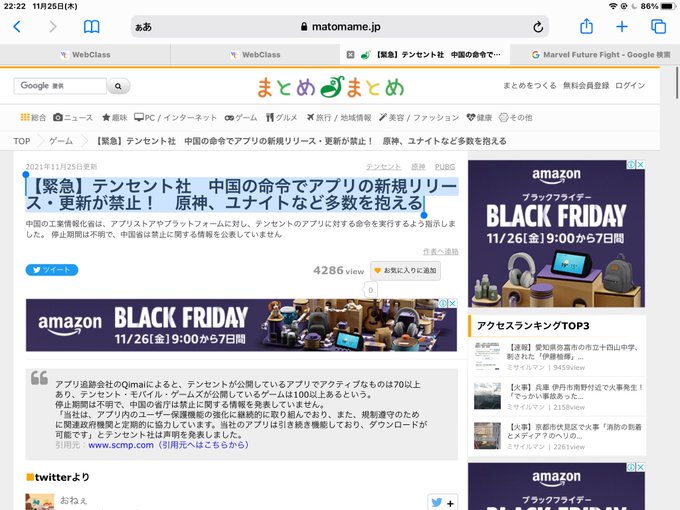Tap the Safari back arrow

pos(17,27)
